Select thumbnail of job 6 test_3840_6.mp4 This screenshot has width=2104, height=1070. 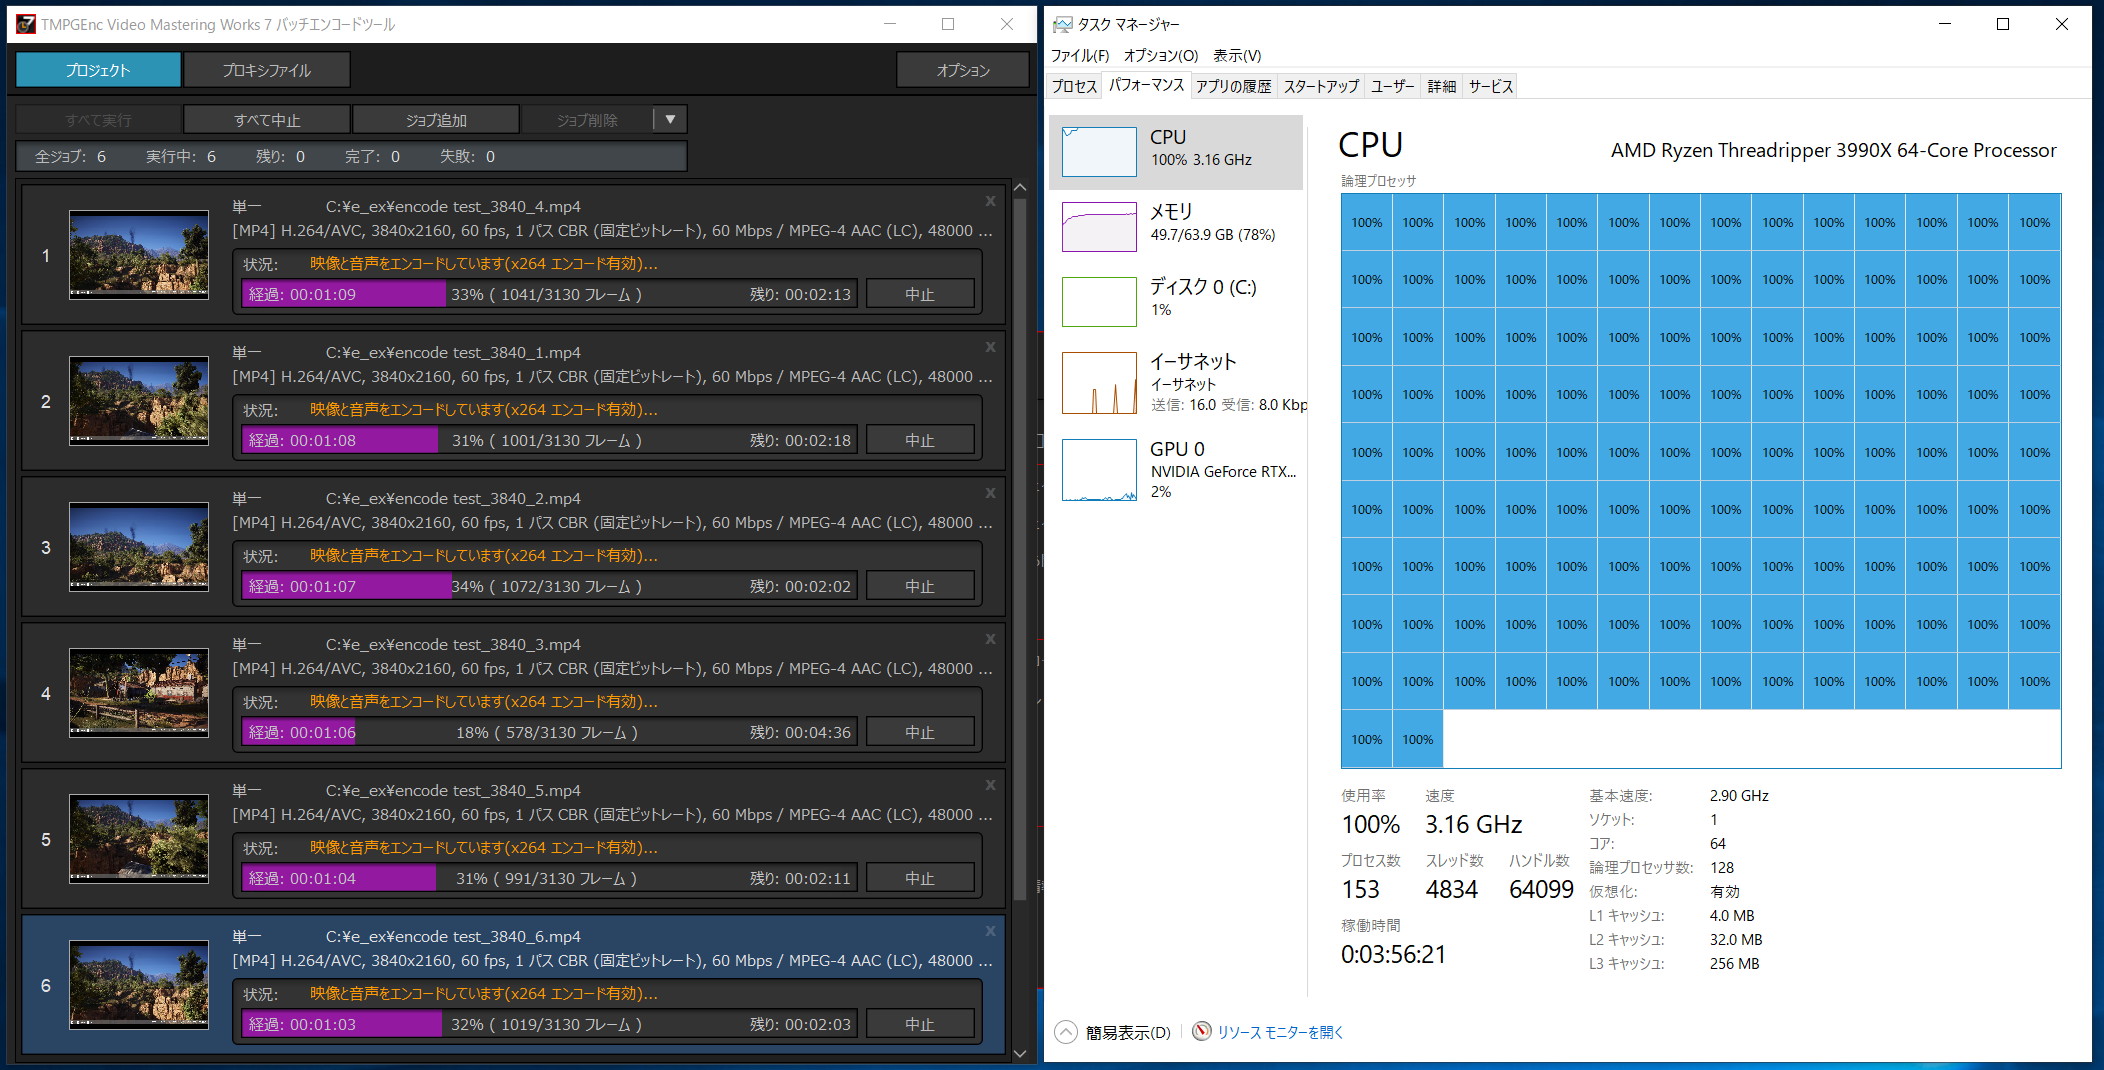click(x=139, y=985)
